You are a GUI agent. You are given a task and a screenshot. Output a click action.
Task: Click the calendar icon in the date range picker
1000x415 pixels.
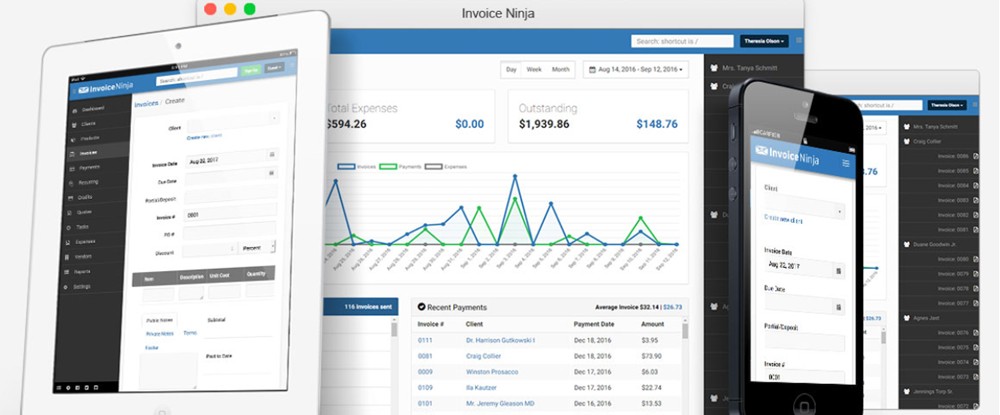(x=592, y=70)
